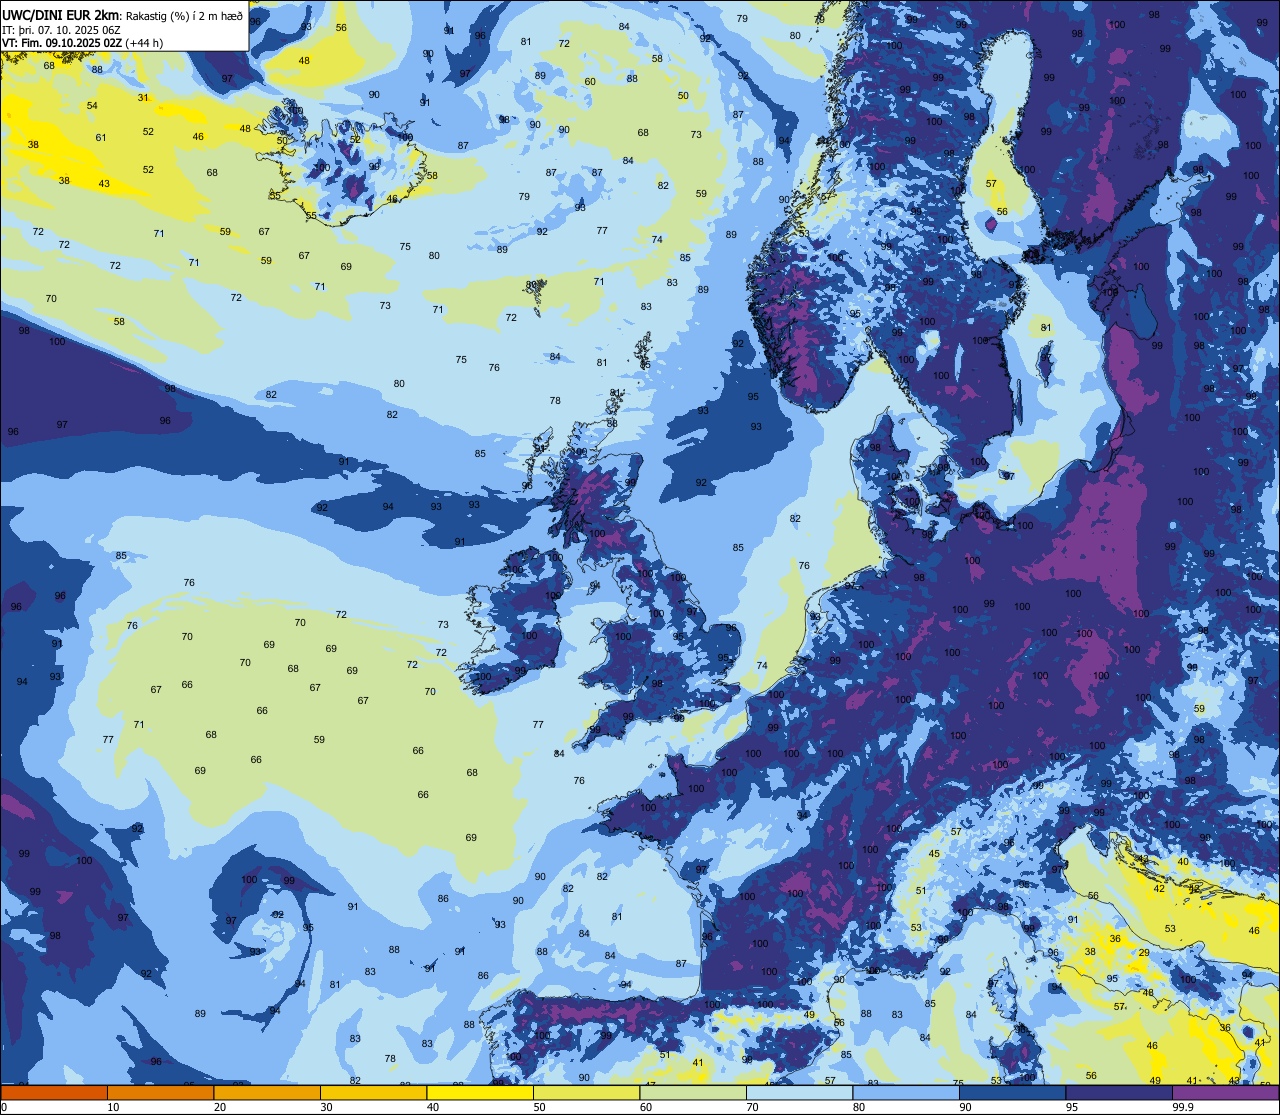Click the "UWC/DINI EUR 2km" title text
Screen dimensions: 1280x1115
60,15
